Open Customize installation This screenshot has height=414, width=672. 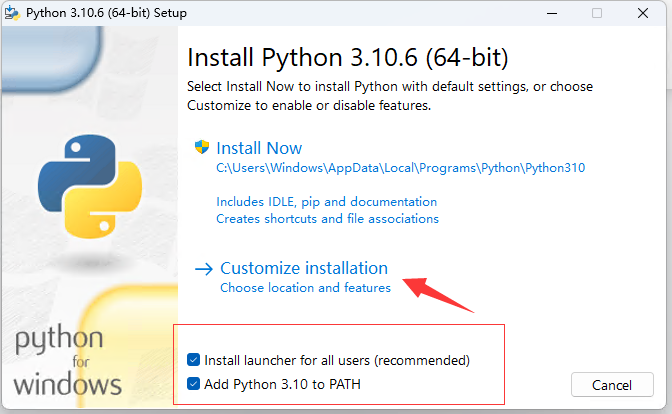coord(304,268)
